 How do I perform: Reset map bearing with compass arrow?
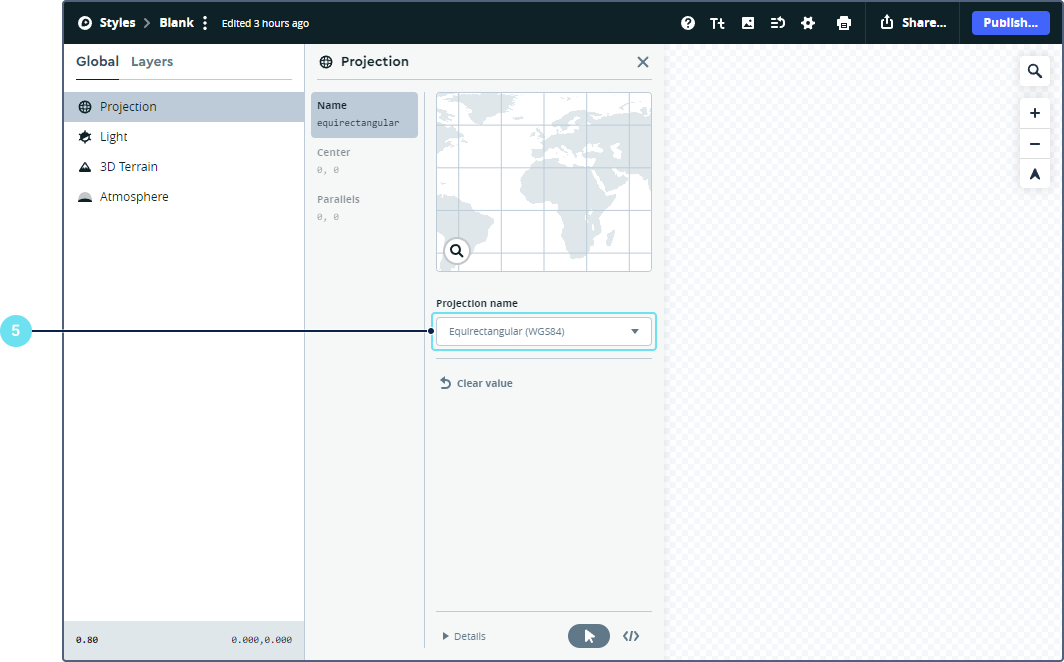pos(1035,174)
